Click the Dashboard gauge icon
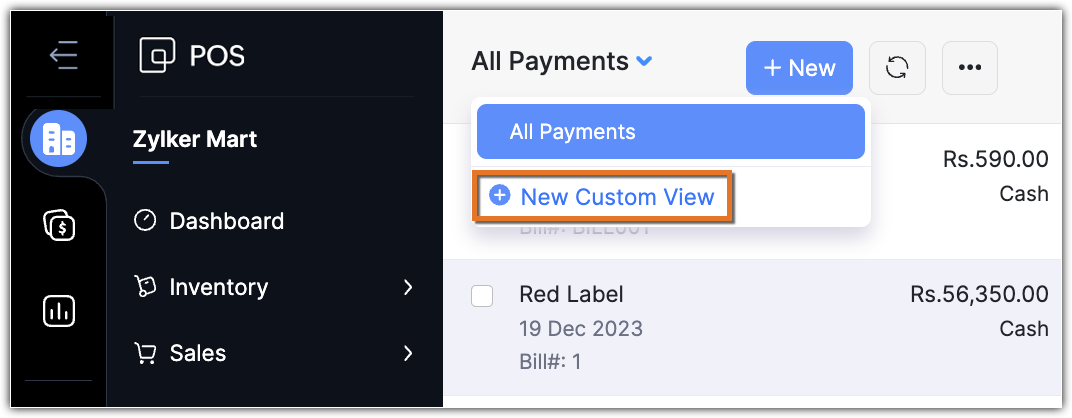The height and width of the screenshot is (418, 1072). click(x=145, y=221)
